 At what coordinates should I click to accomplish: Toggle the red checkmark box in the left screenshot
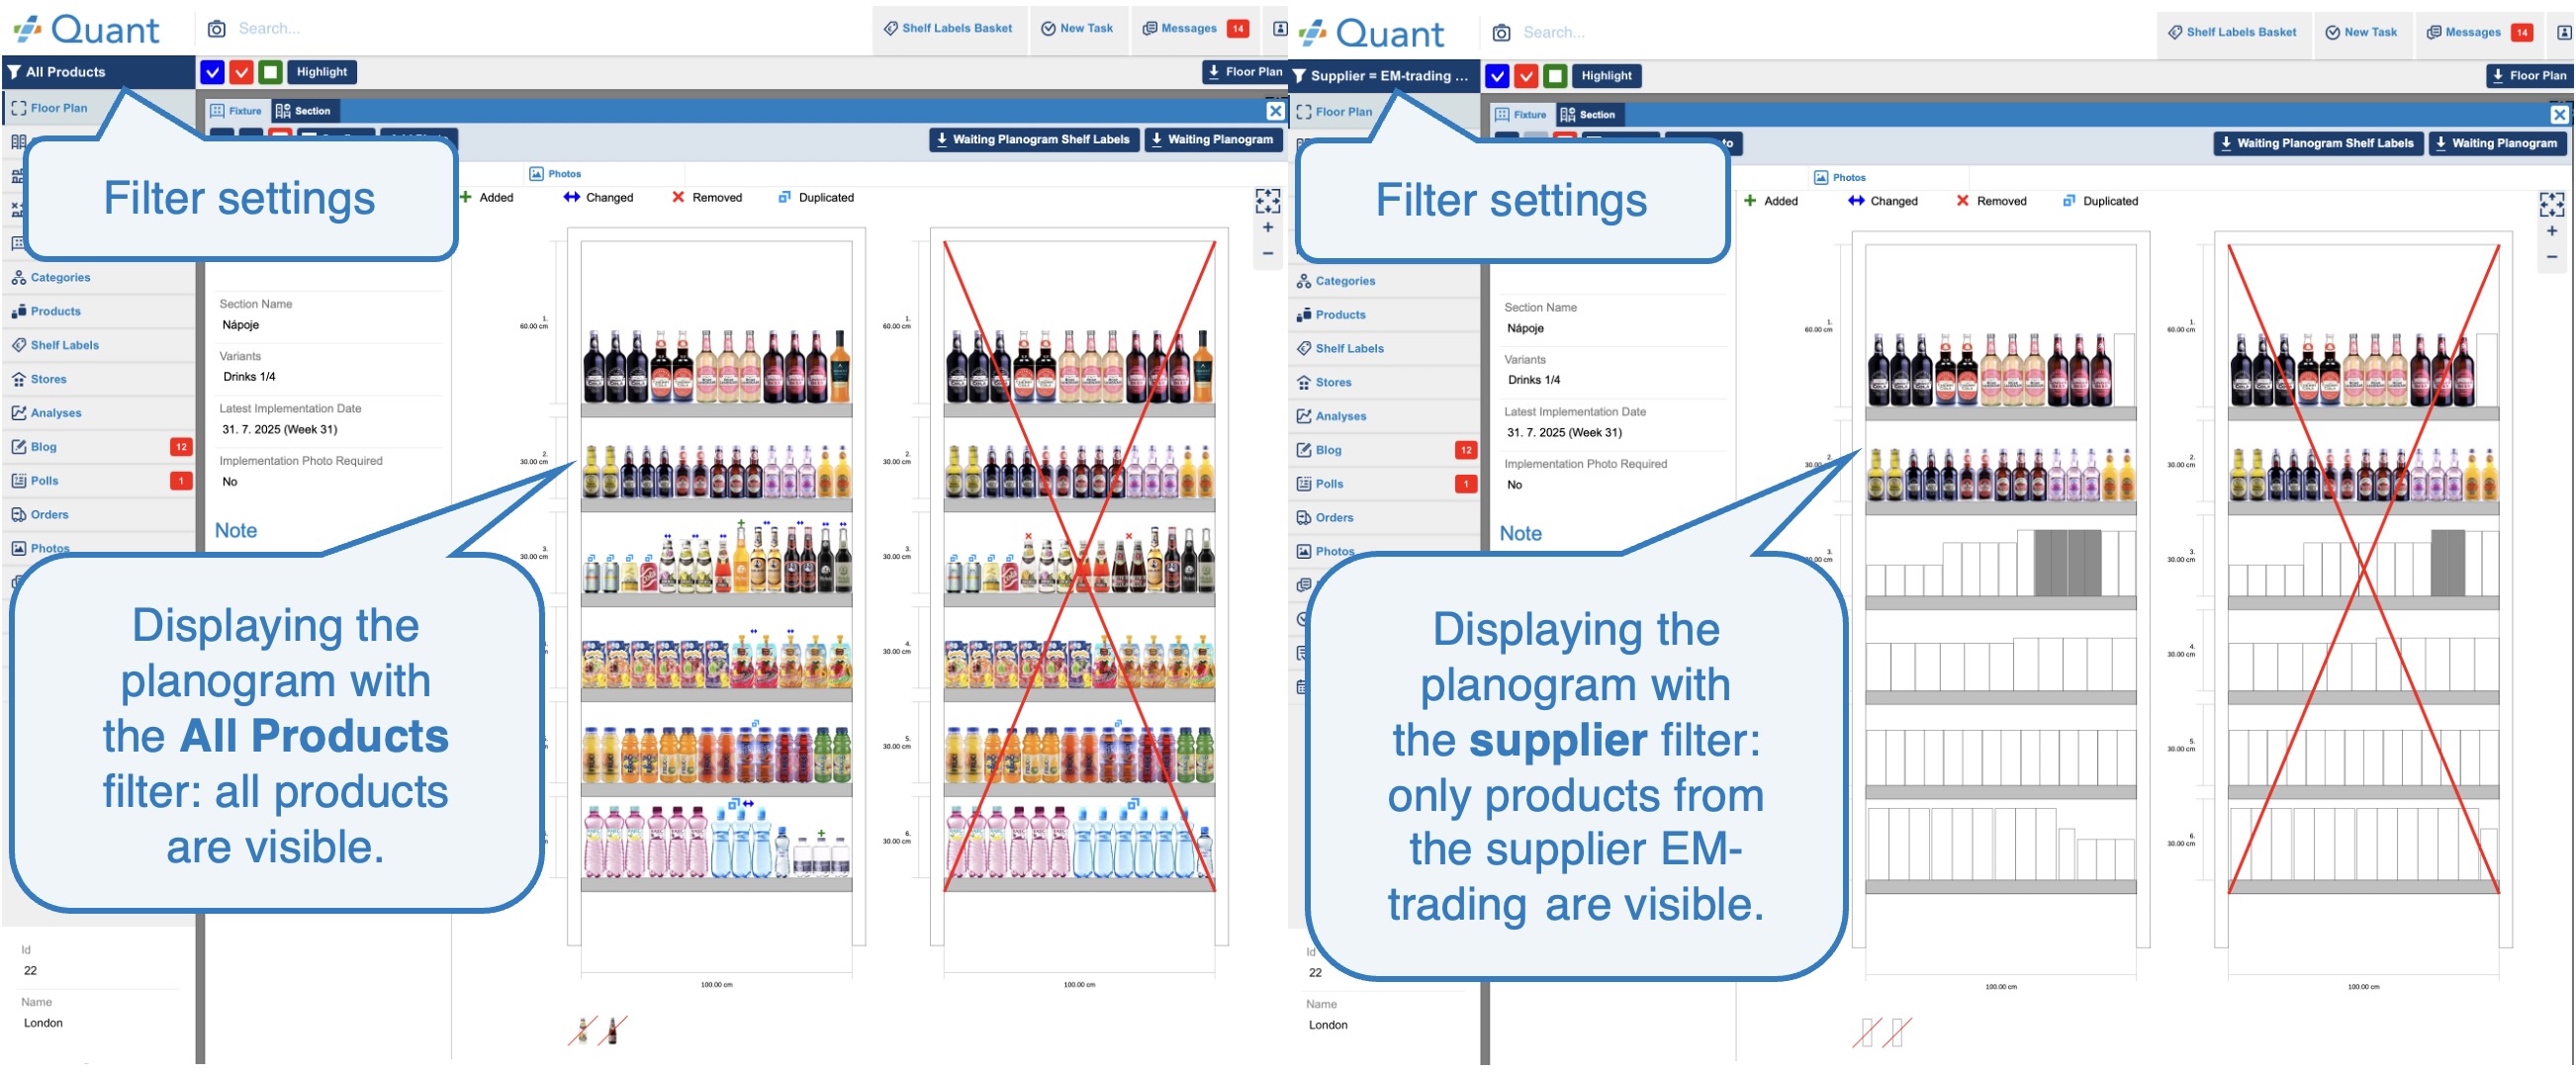(x=241, y=72)
